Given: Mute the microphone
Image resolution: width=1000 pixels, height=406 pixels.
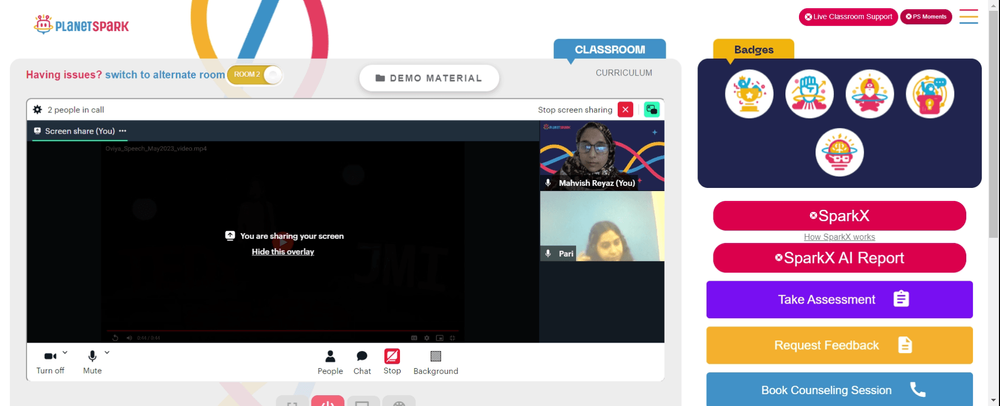Looking at the screenshot, I should coord(92,362).
